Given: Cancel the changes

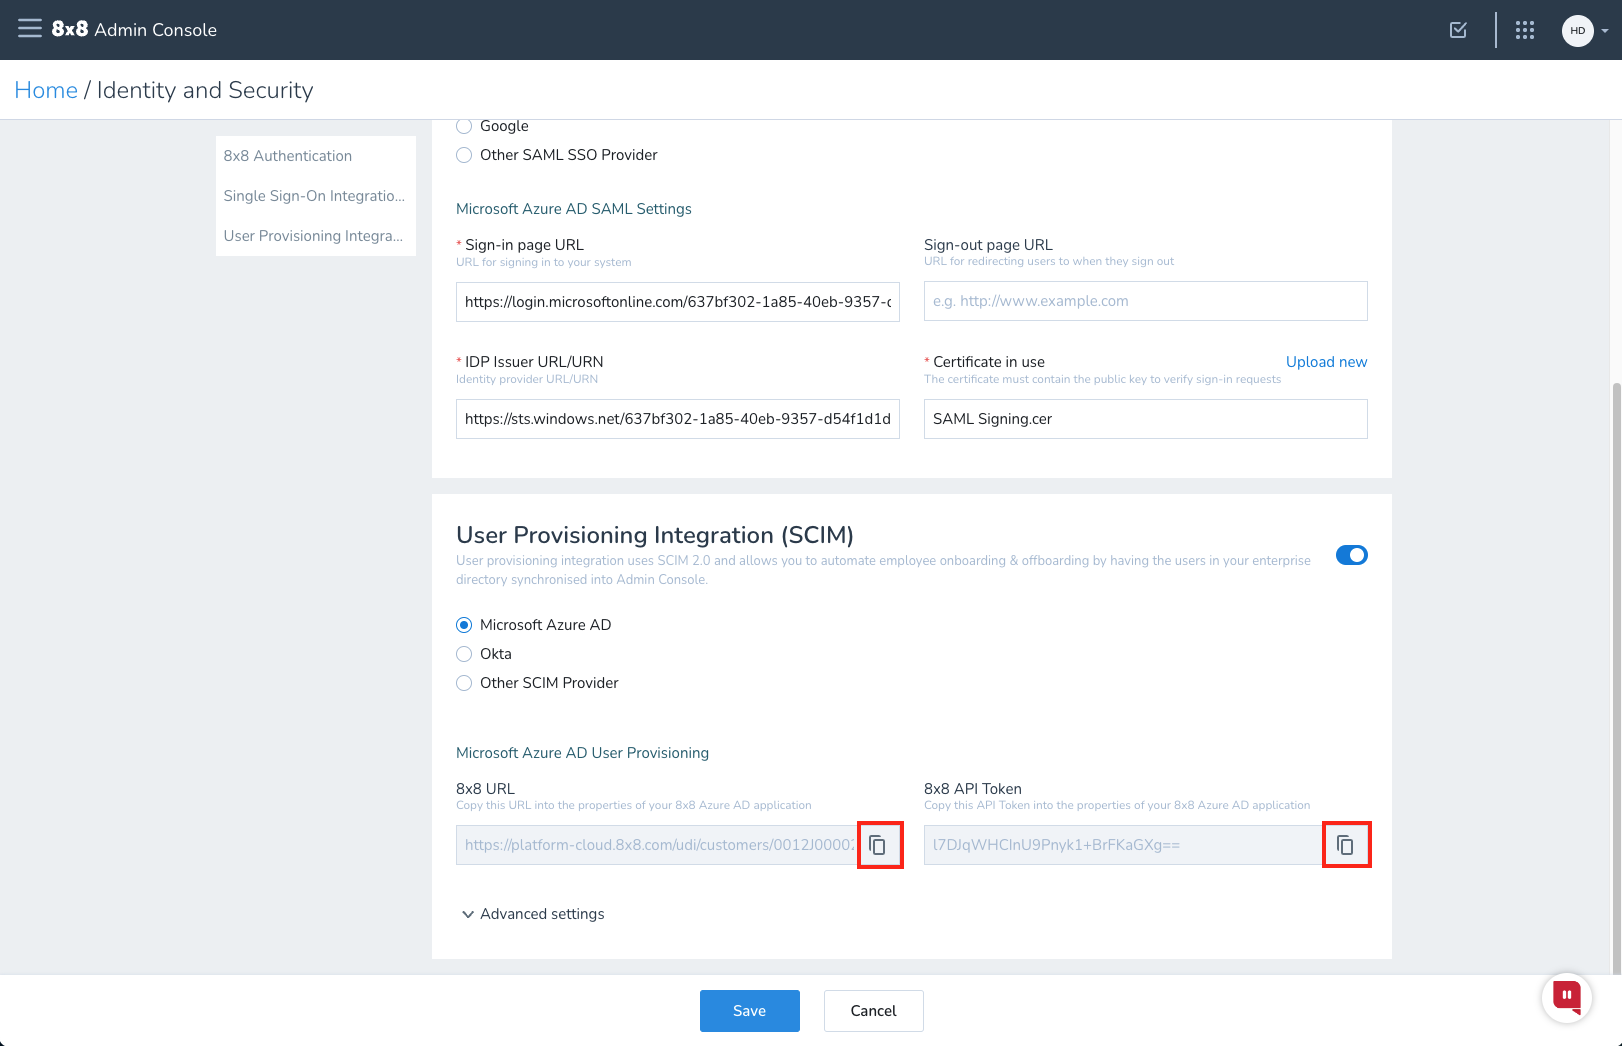Looking at the screenshot, I should coord(874,1011).
